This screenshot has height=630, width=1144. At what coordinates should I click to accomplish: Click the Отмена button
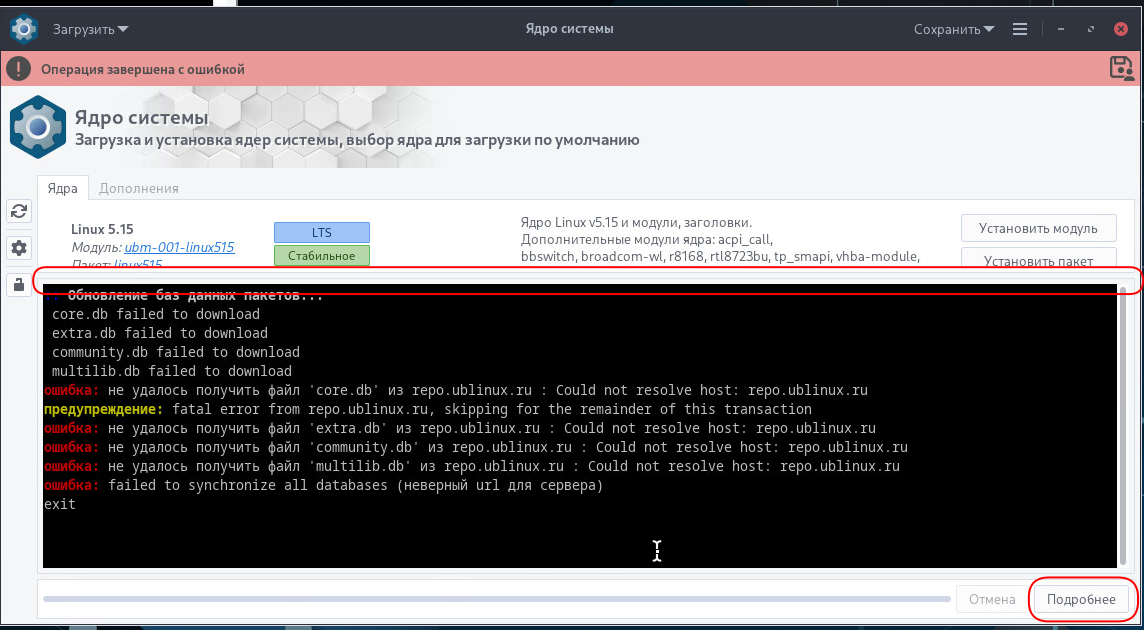(x=992, y=599)
